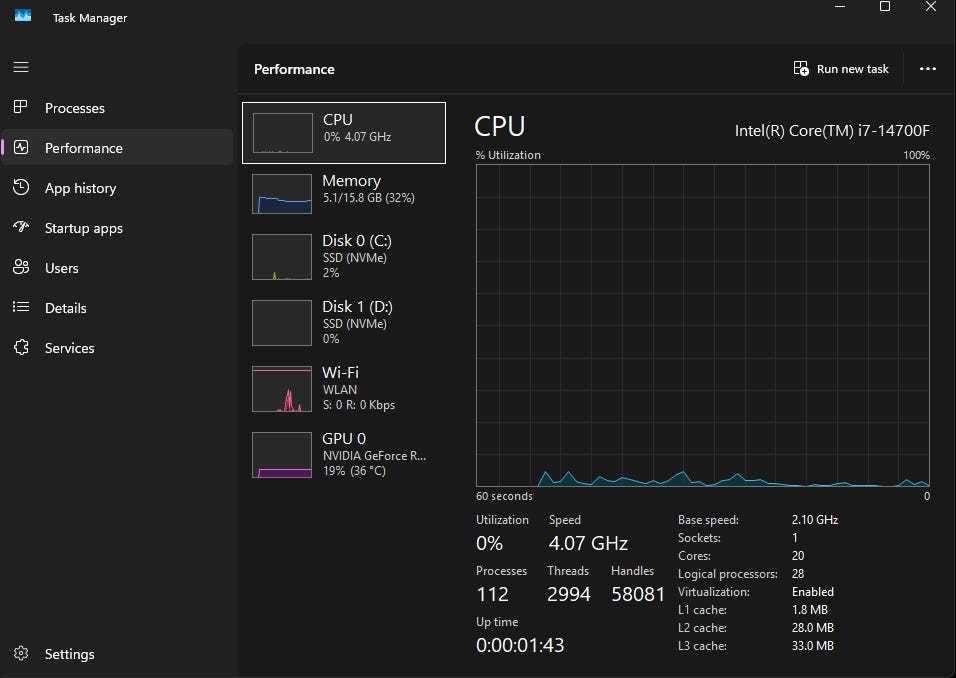
Task: Click NVIDIA GeForce GPU 0 label
Action: 374,454
